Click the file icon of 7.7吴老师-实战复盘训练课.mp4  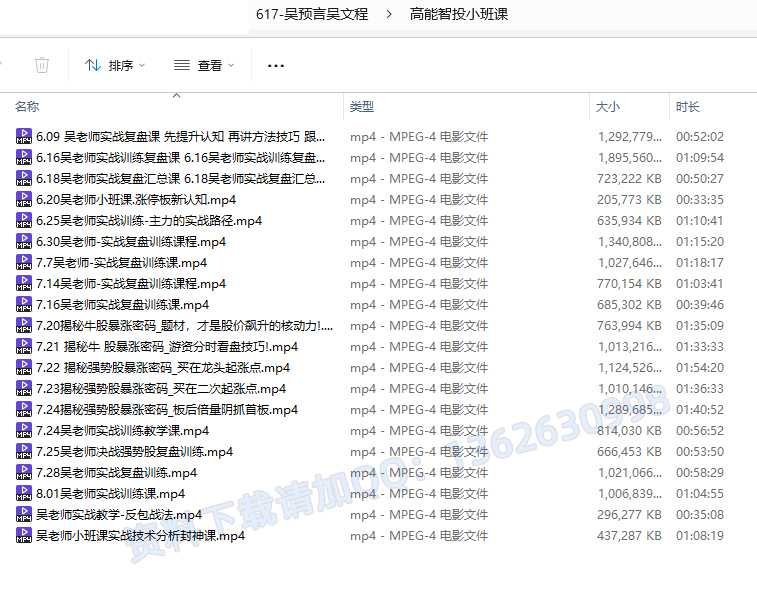point(24,263)
